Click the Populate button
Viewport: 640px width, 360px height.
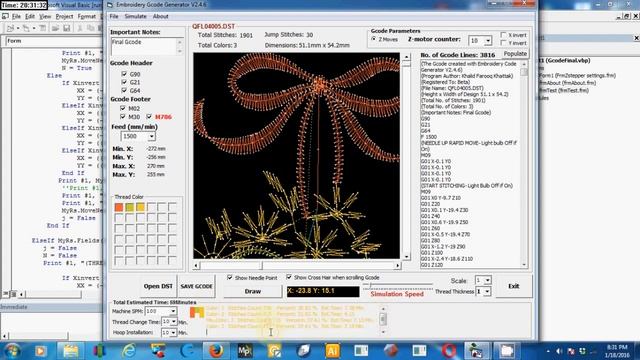515,53
